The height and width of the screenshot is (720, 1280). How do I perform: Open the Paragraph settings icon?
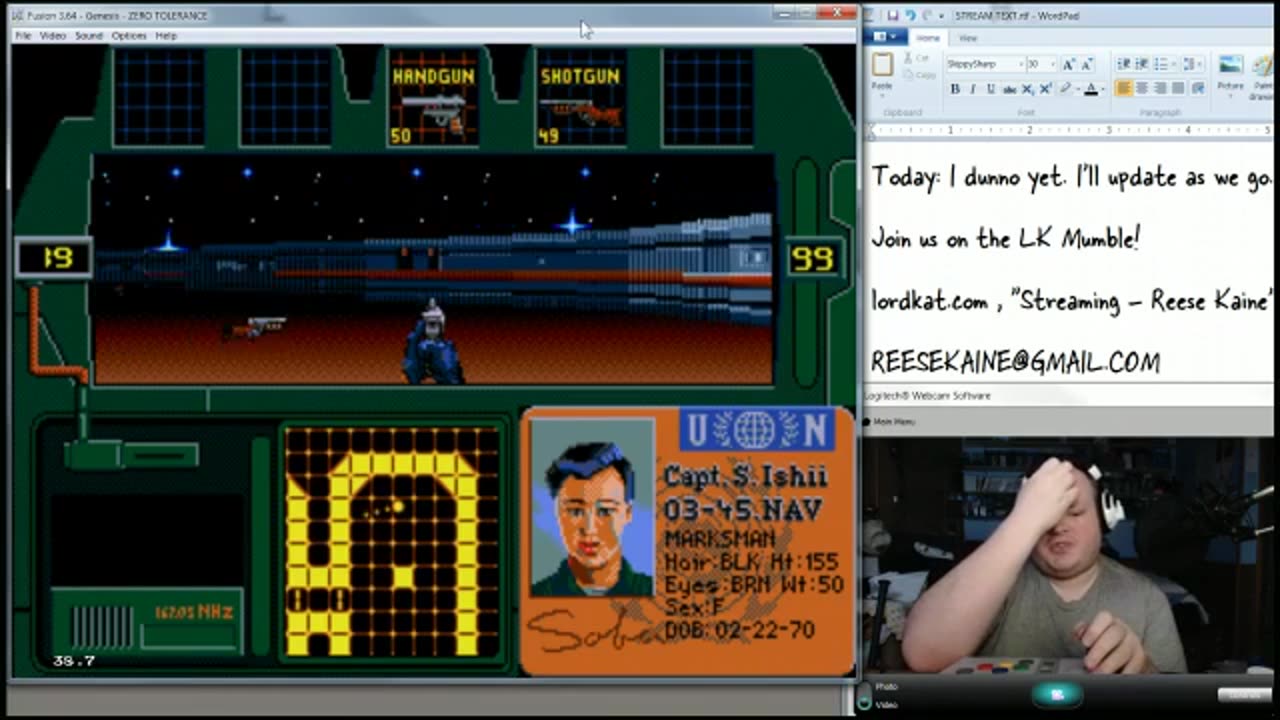point(1198,88)
